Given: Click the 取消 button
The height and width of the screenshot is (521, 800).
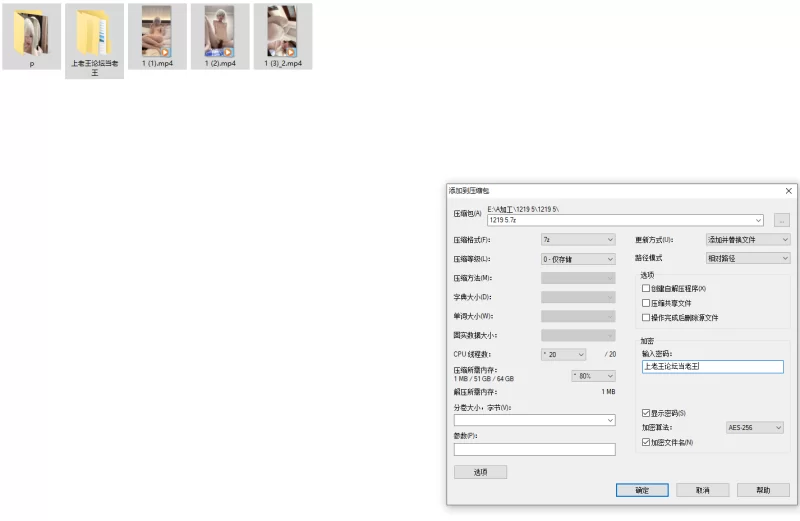Looking at the screenshot, I should tap(703, 490).
